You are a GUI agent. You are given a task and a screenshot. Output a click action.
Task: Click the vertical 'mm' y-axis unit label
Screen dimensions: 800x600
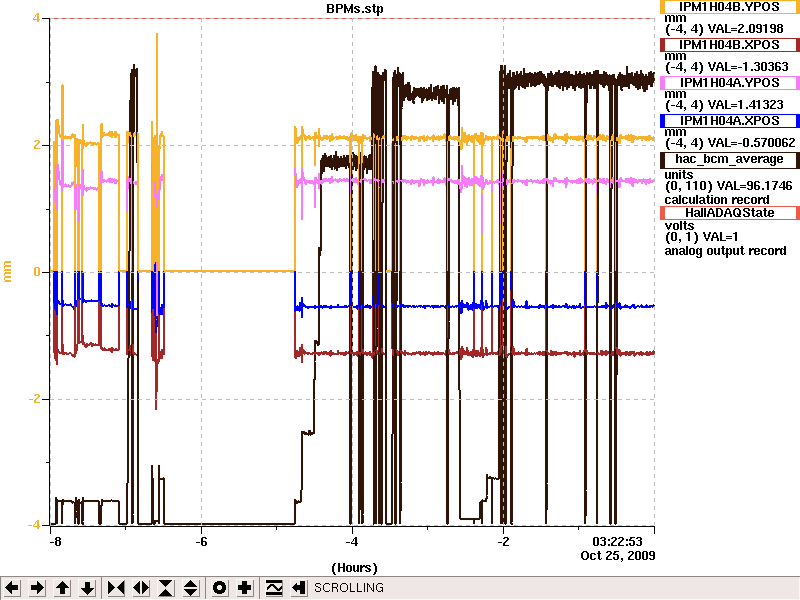[x=7, y=271]
